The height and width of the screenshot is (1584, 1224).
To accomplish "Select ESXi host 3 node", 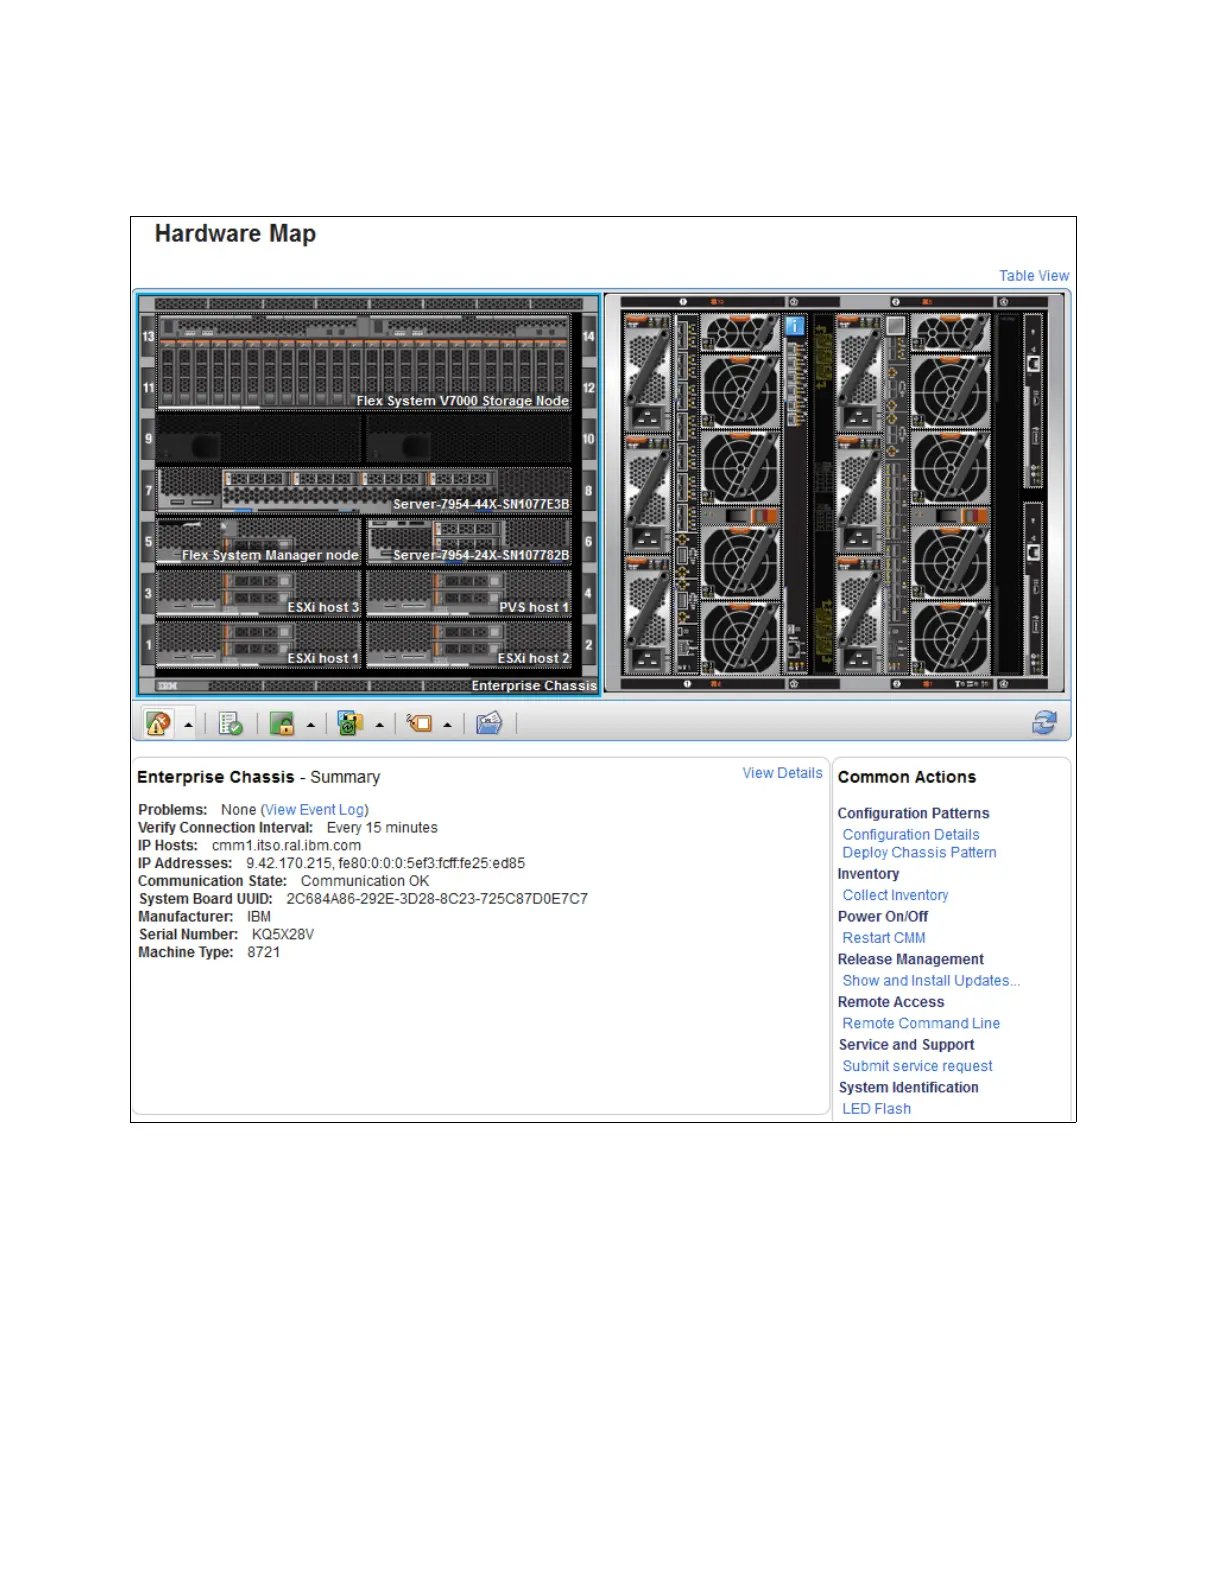I will [x=259, y=593].
